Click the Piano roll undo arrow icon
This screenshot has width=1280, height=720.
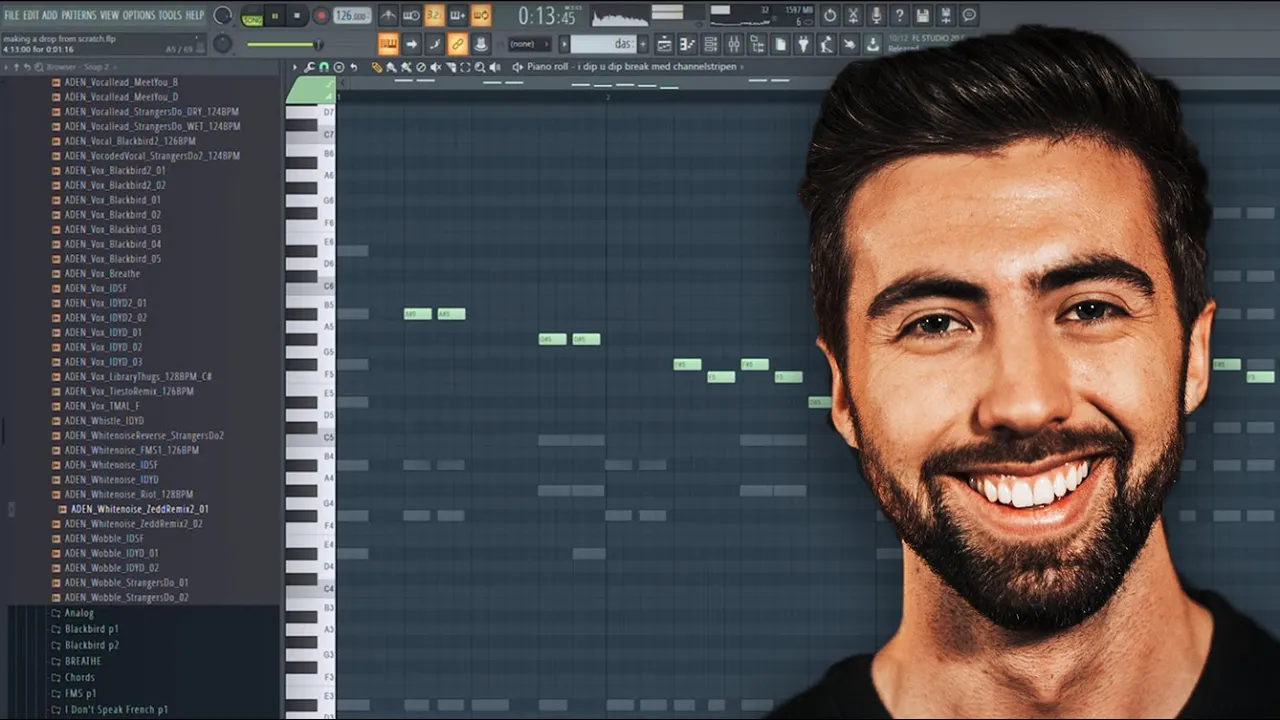[354, 67]
